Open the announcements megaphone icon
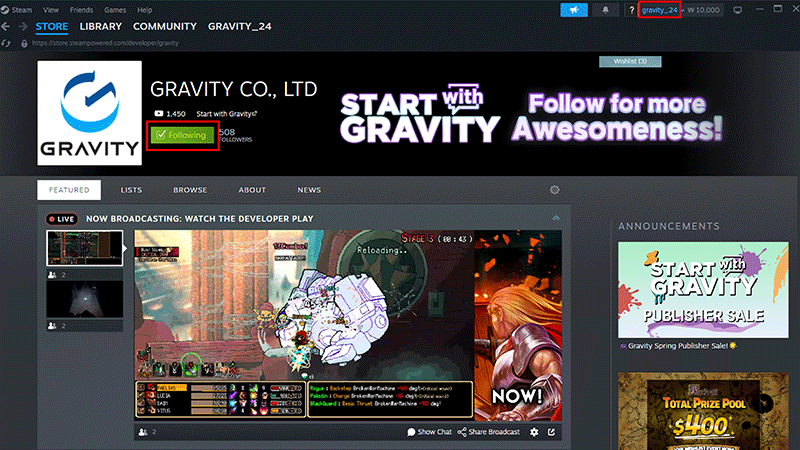This screenshot has width=800, height=450. pyautogui.click(x=573, y=10)
